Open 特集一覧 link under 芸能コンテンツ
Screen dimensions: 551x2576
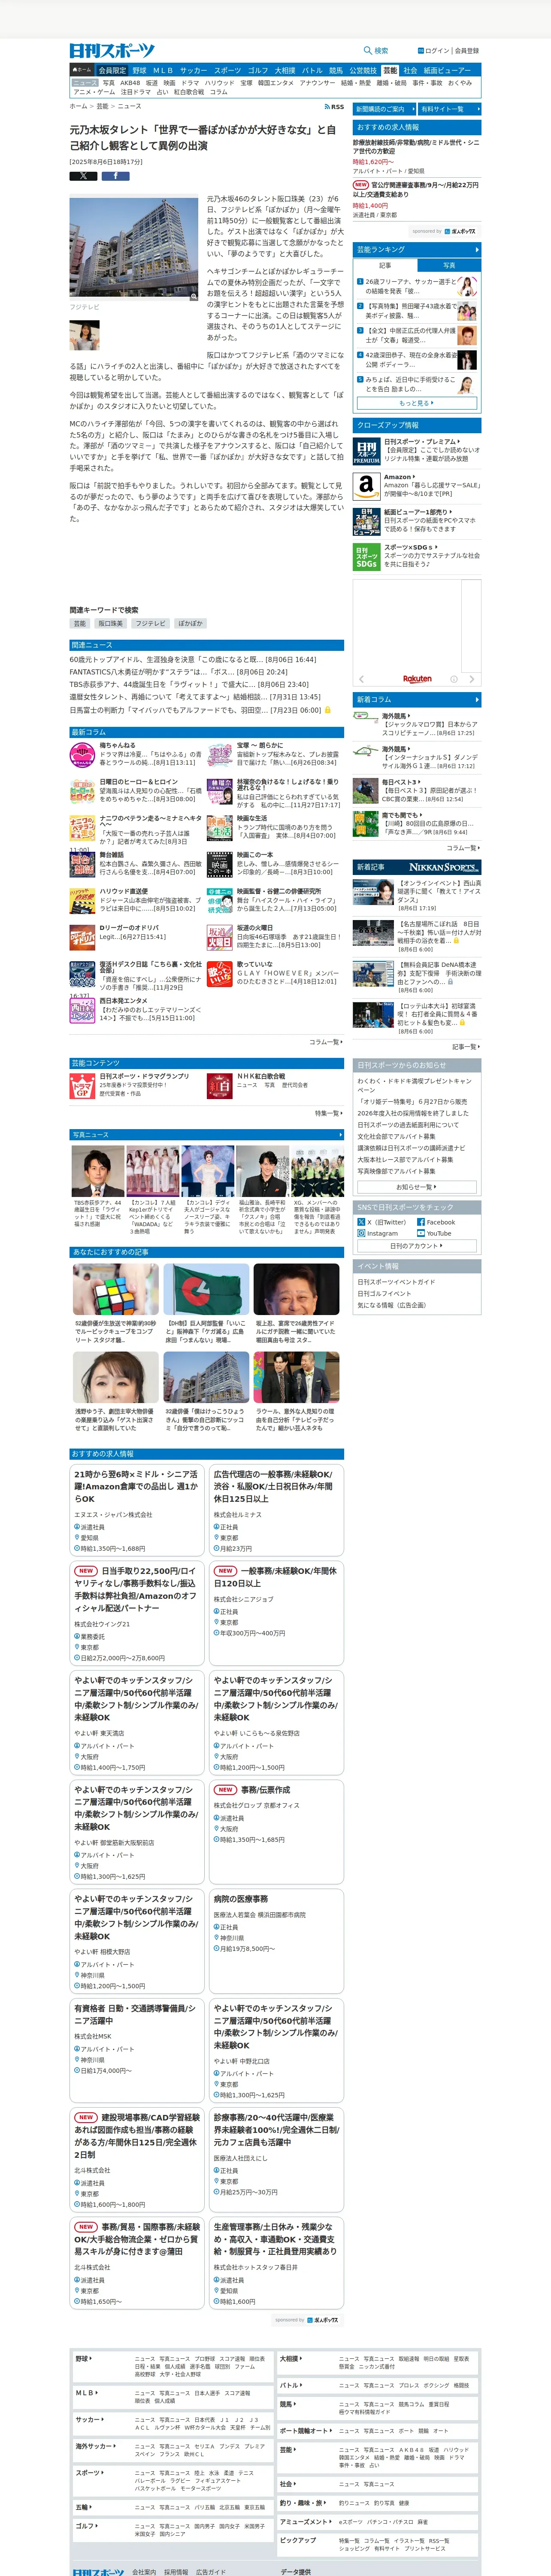point(328,1113)
